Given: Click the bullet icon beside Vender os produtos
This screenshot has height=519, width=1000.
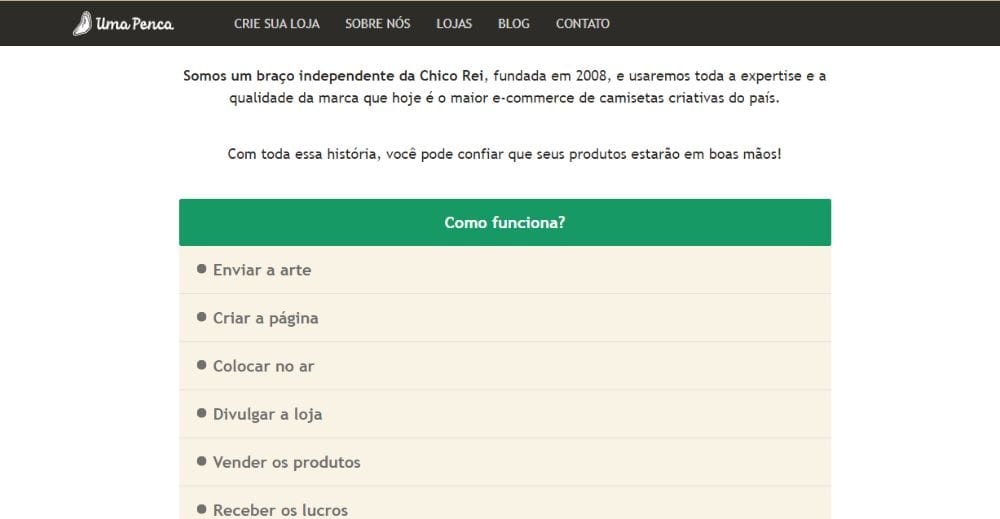Looking at the screenshot, I should pyautogui.click(x=202, y=461).
